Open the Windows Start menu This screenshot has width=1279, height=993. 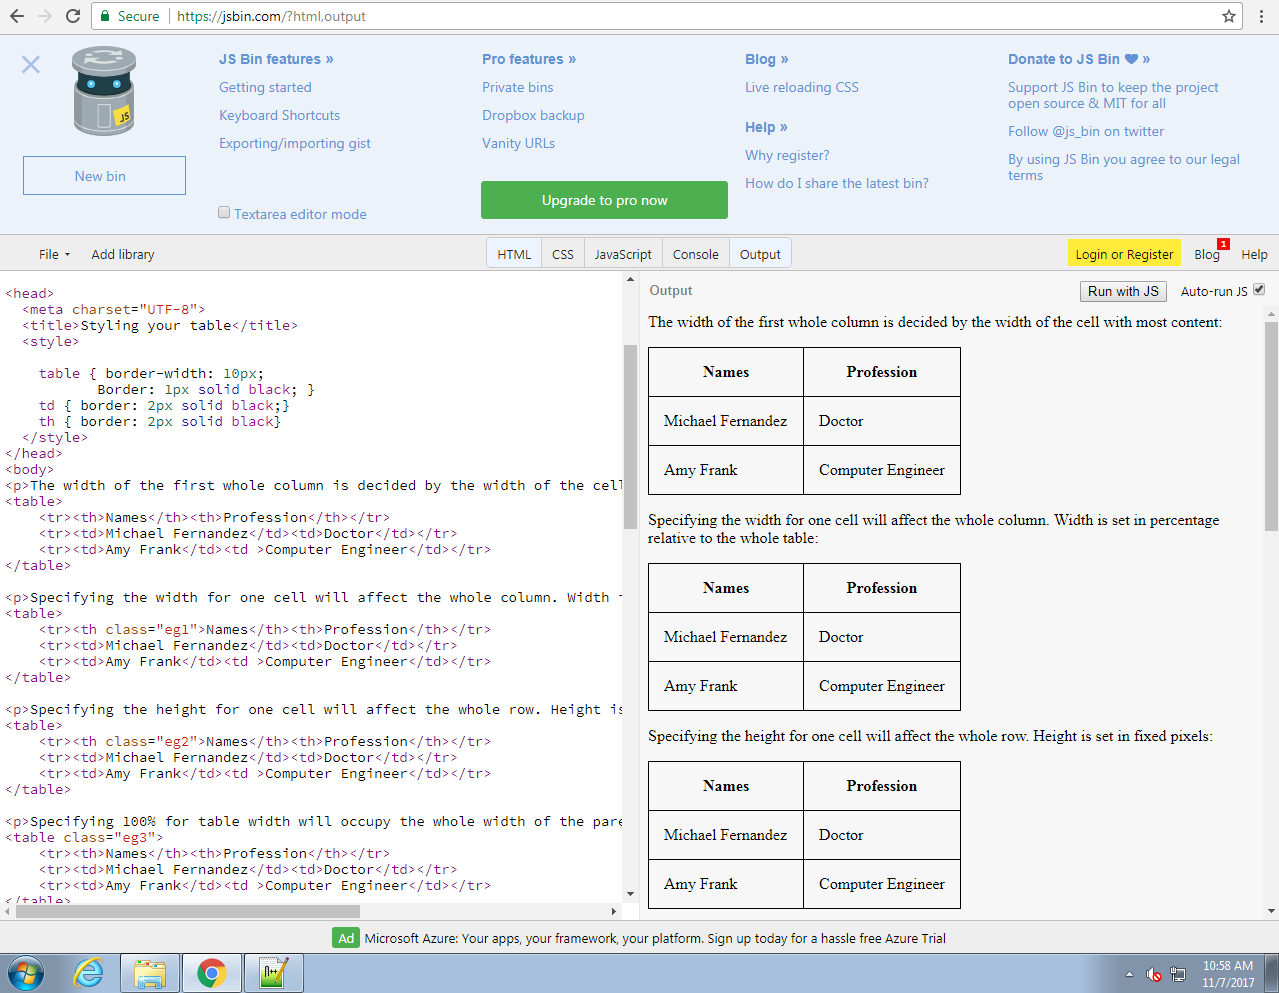pos(27,973)
